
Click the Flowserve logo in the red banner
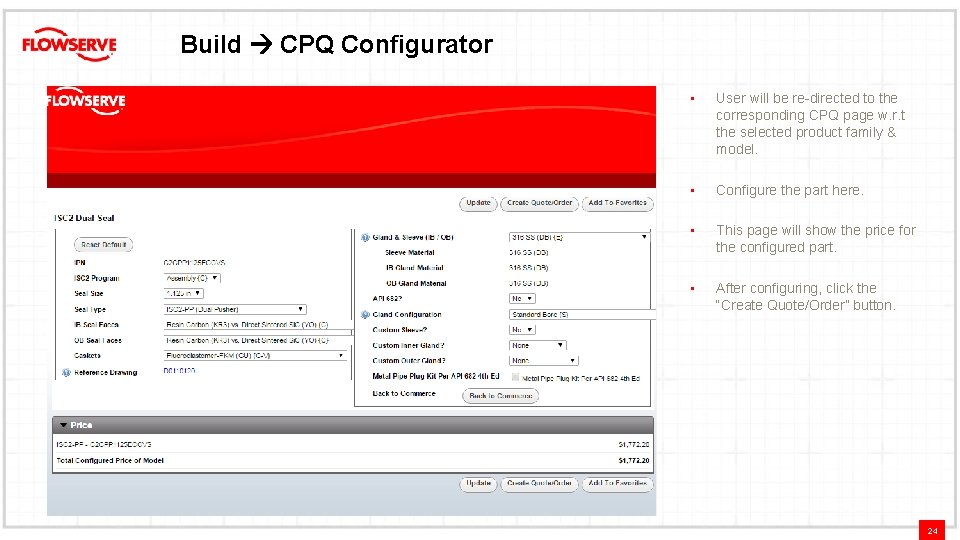(86, 100)
